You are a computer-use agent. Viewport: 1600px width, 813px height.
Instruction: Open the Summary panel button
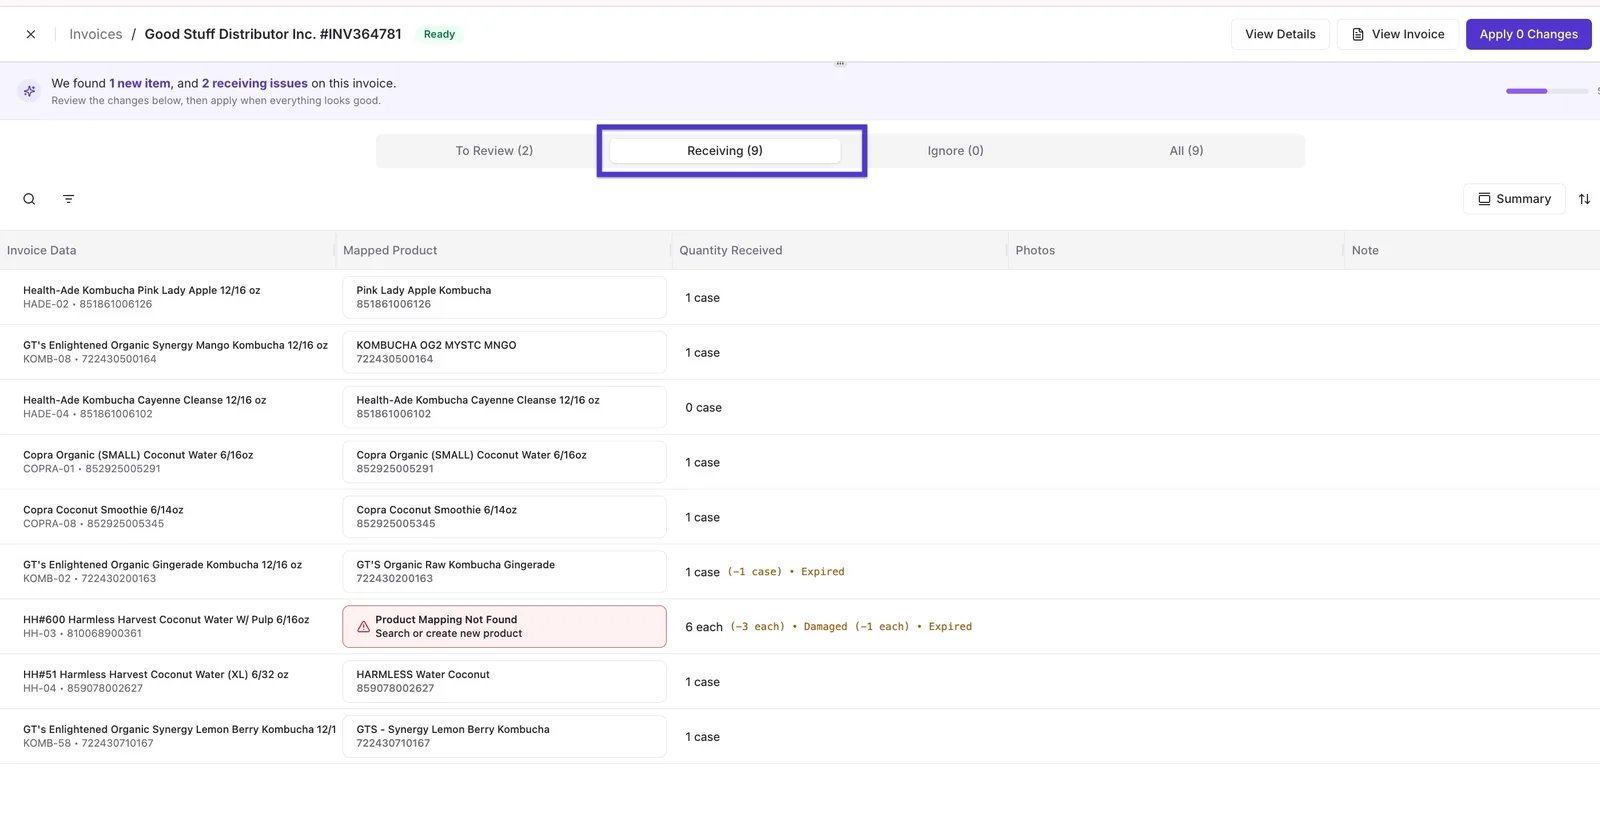coord(1514,199)
